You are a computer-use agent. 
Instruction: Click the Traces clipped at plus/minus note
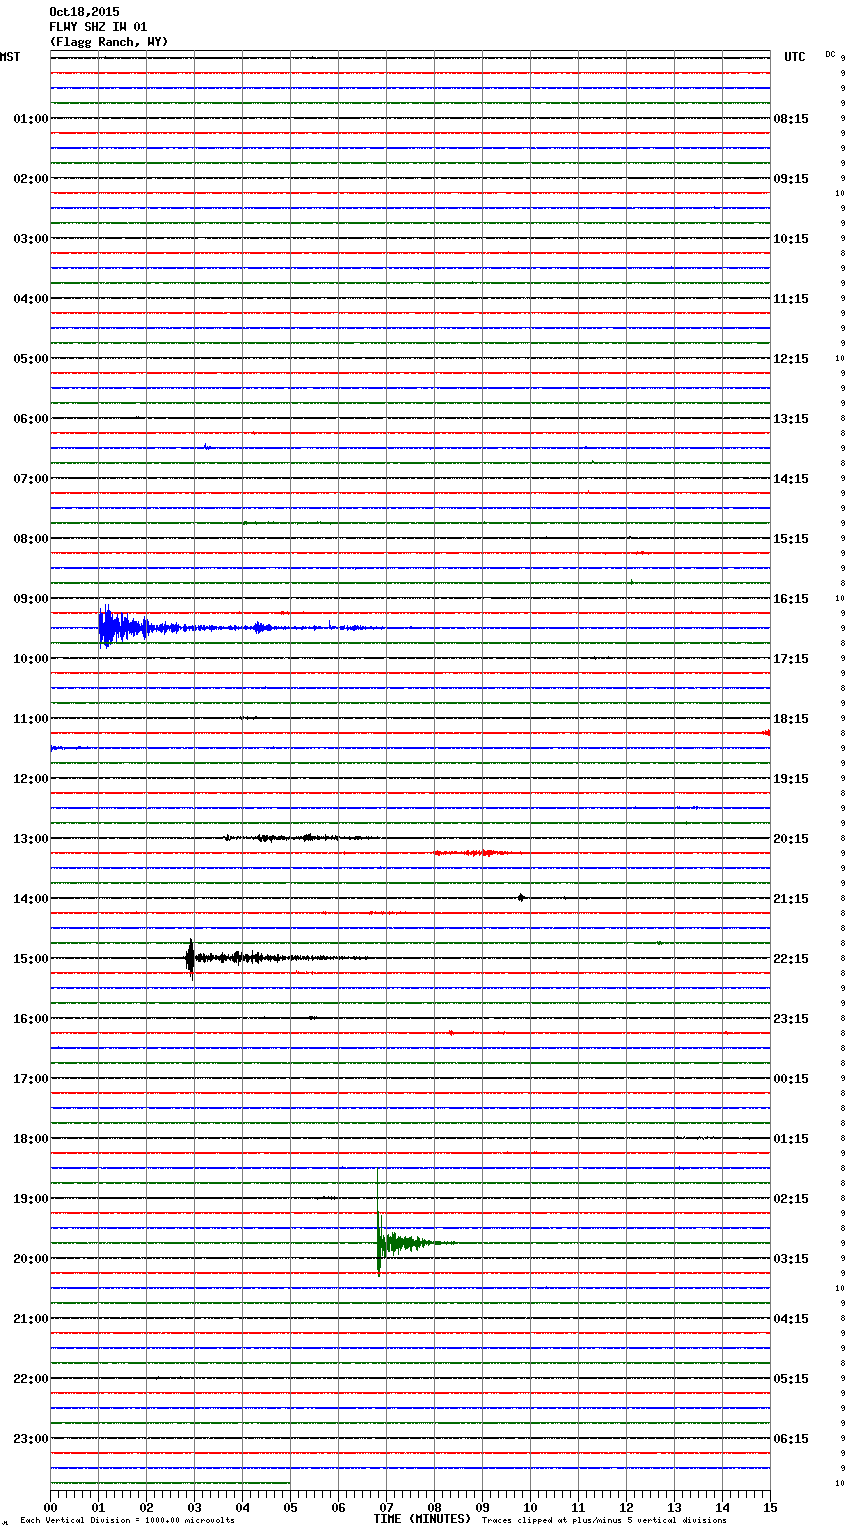604,1520
